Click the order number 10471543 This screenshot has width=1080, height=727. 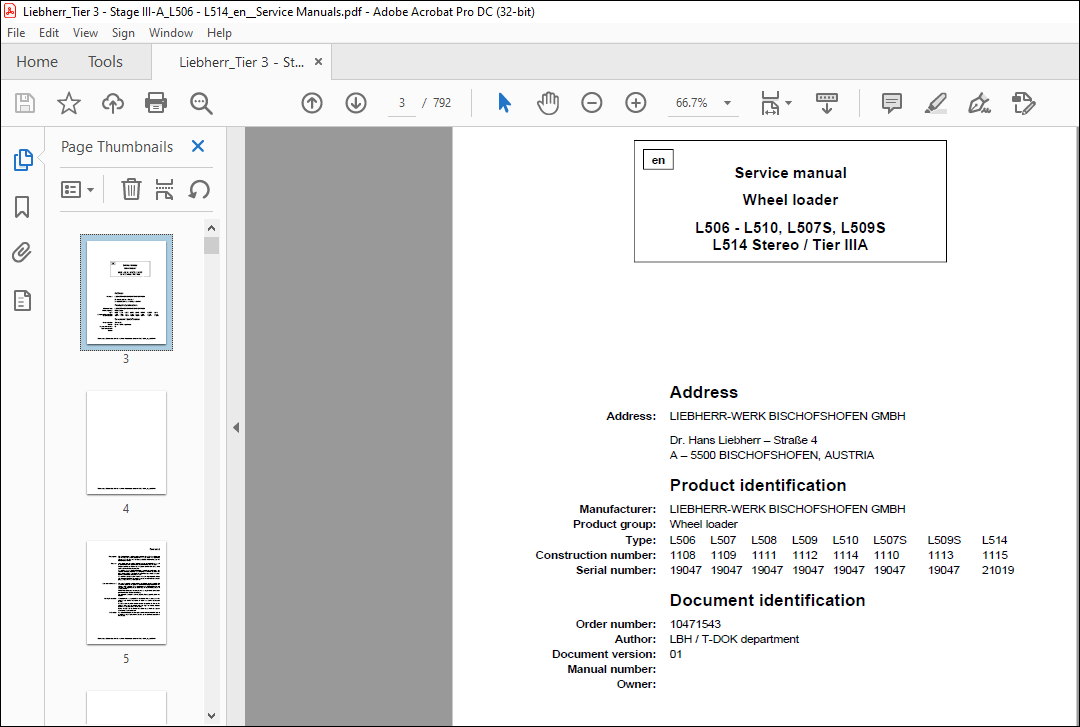point(695,624)
